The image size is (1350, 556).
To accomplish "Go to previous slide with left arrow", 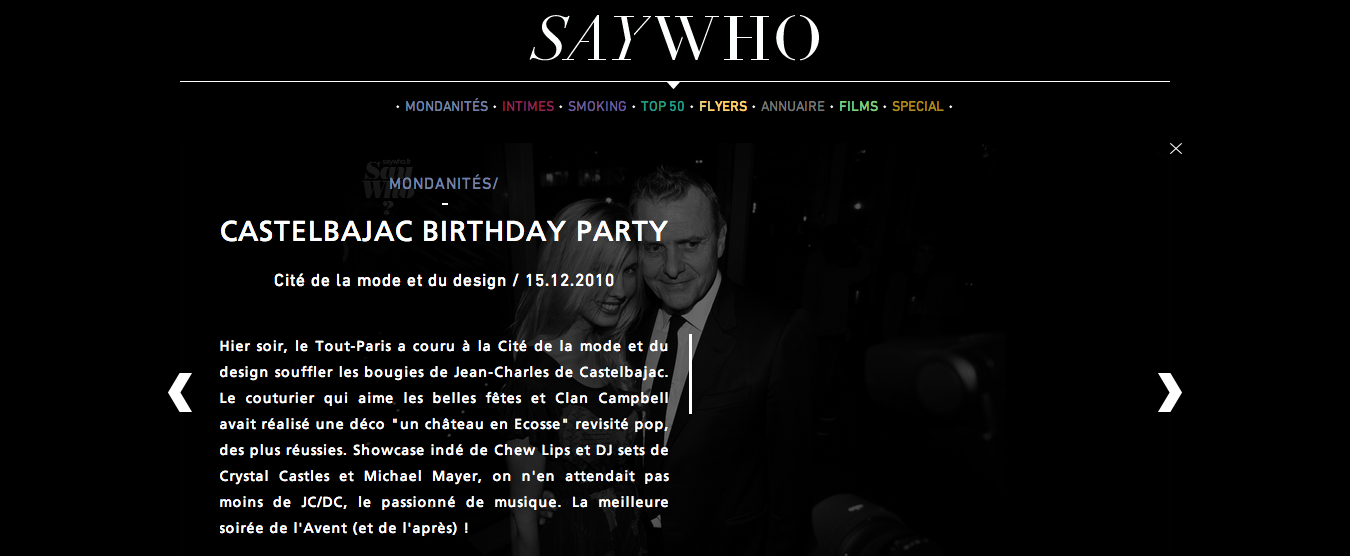I will click(x=180, y=392).
